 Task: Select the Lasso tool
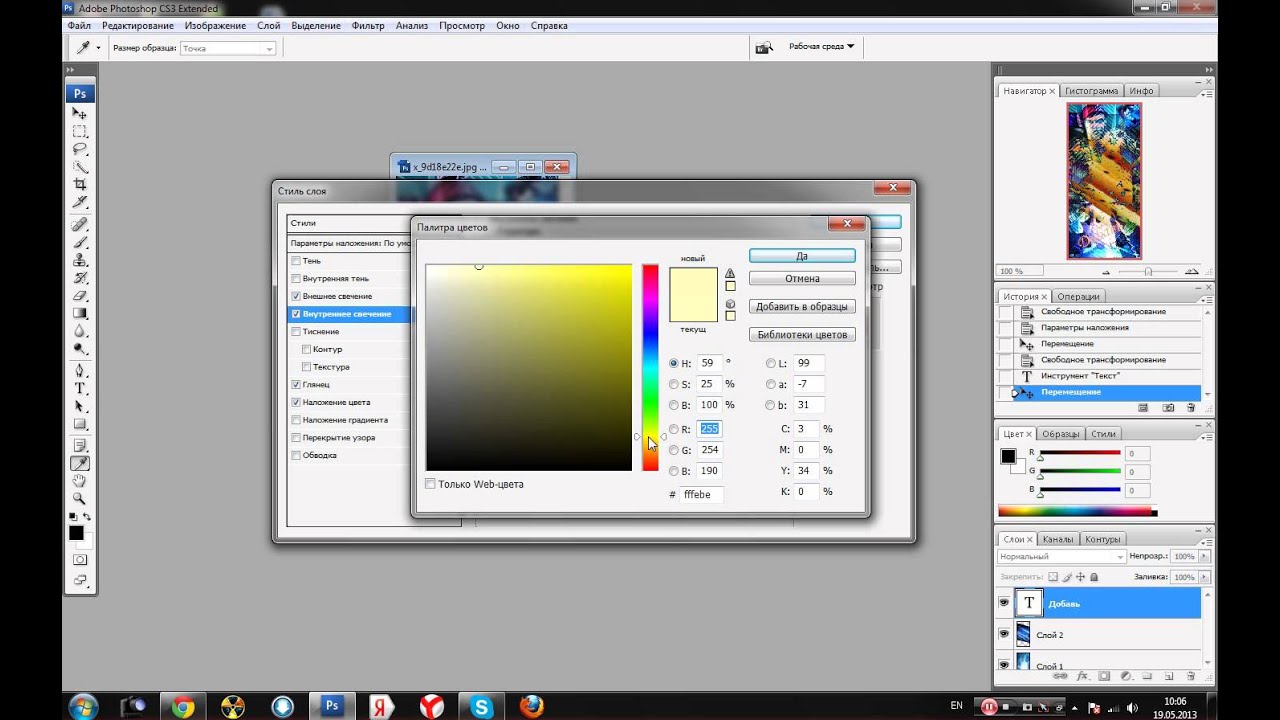tap(80, 150)
